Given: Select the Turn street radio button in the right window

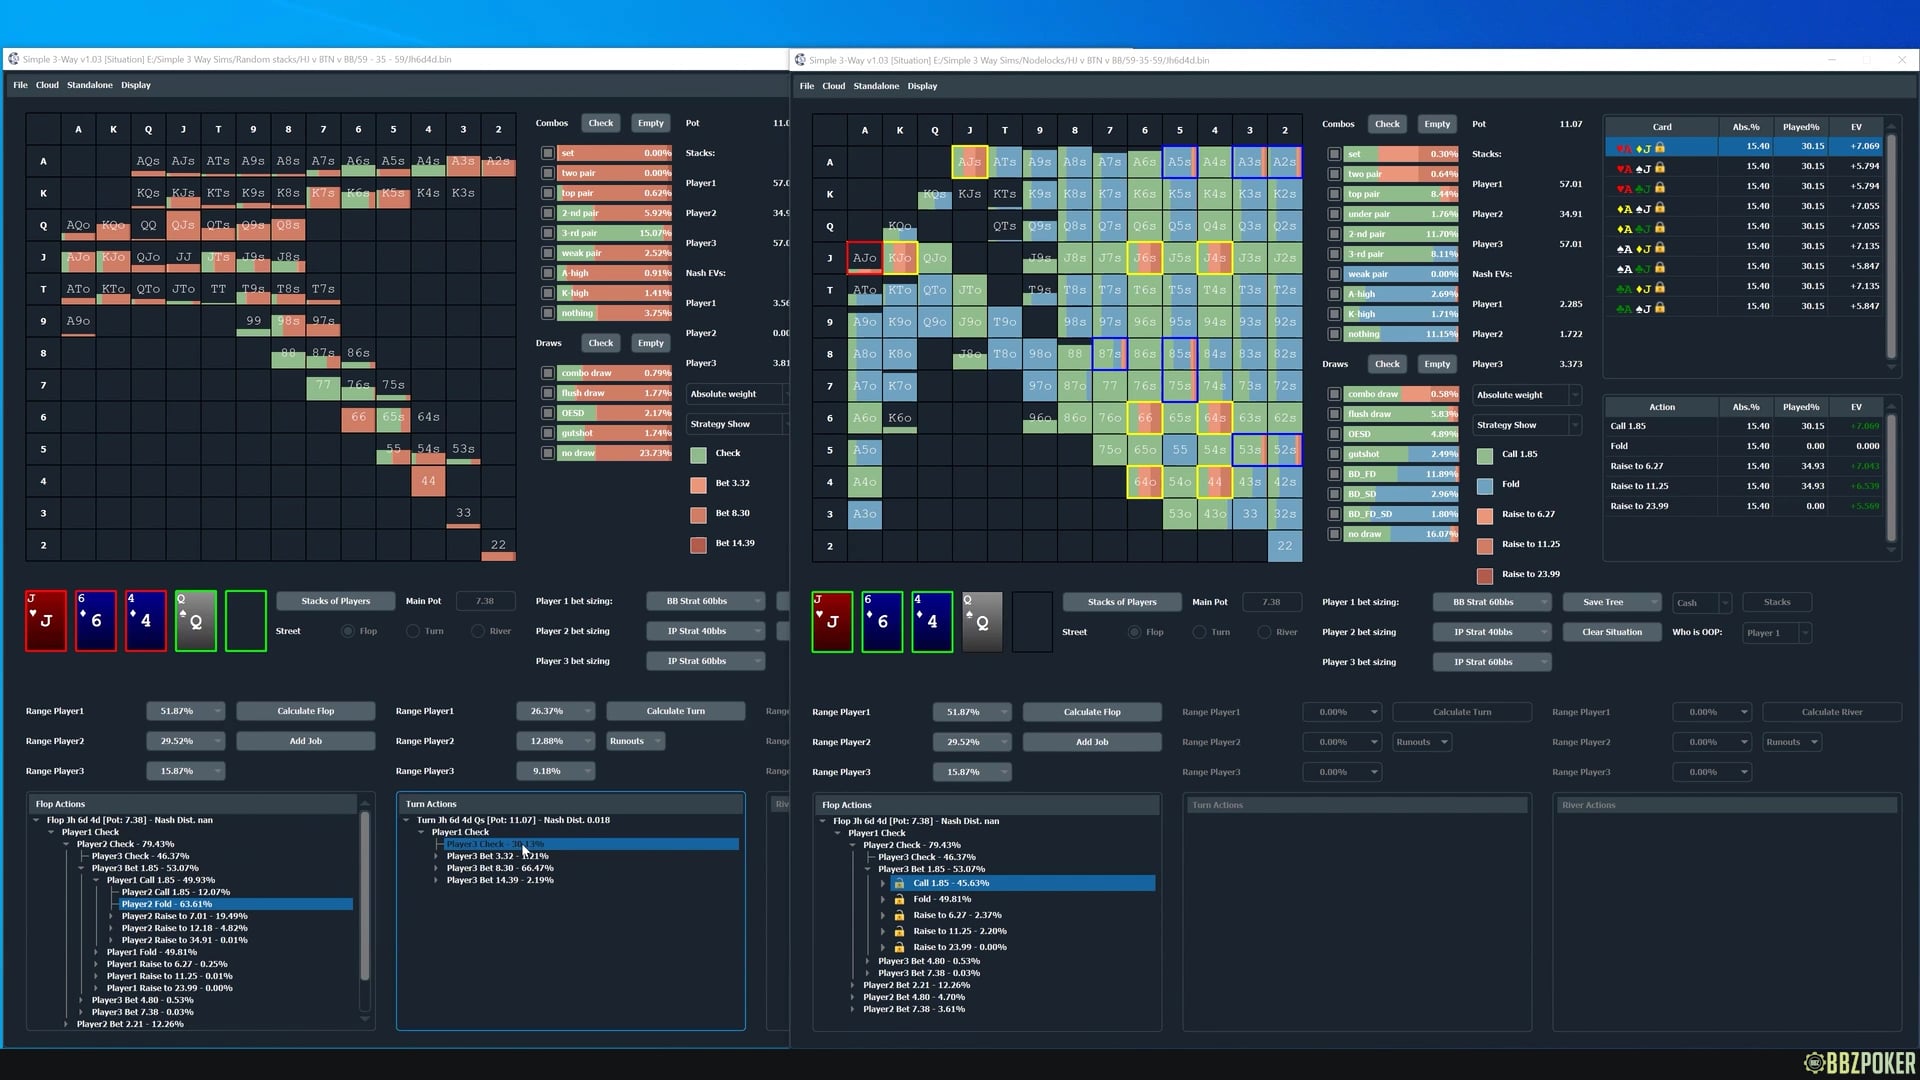Looking at the screenshot, I should [1199, 632].
